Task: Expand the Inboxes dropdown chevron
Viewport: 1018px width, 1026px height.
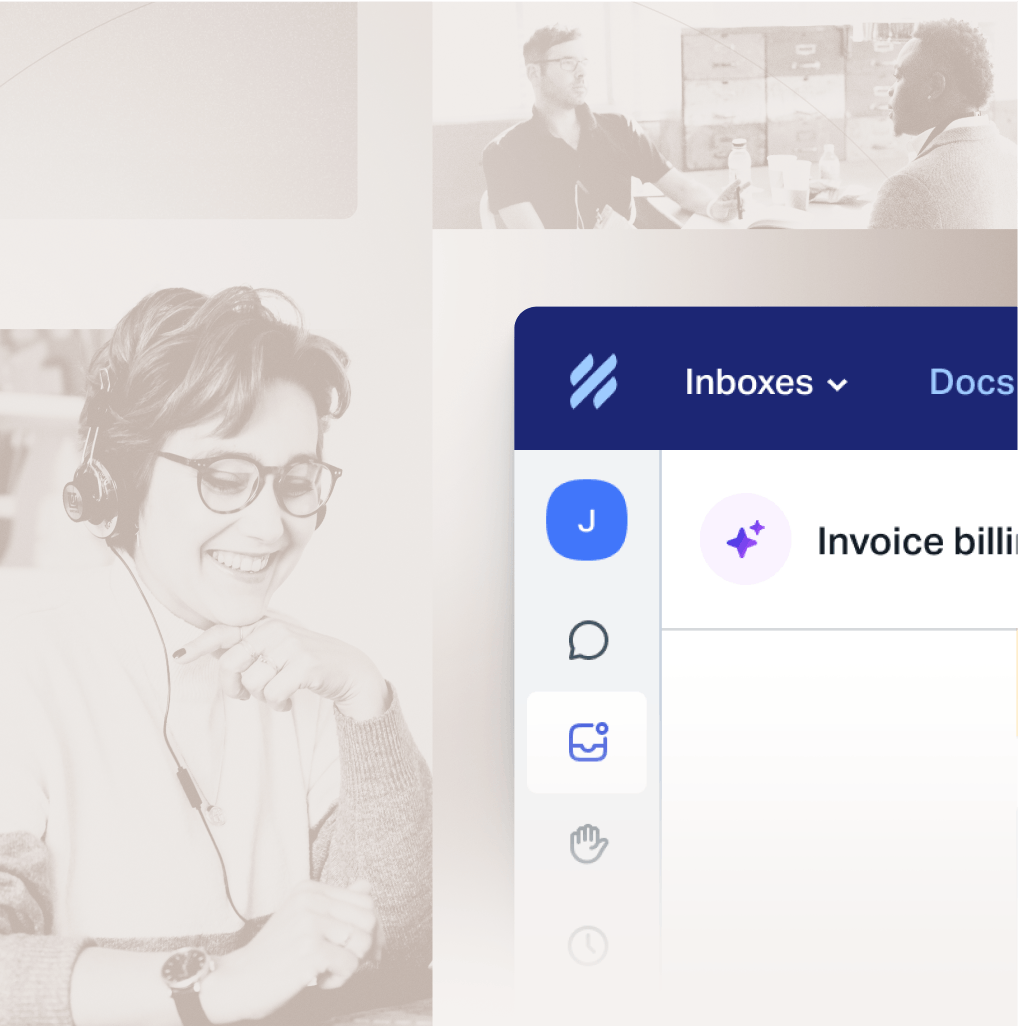Action: pos(838,385)
